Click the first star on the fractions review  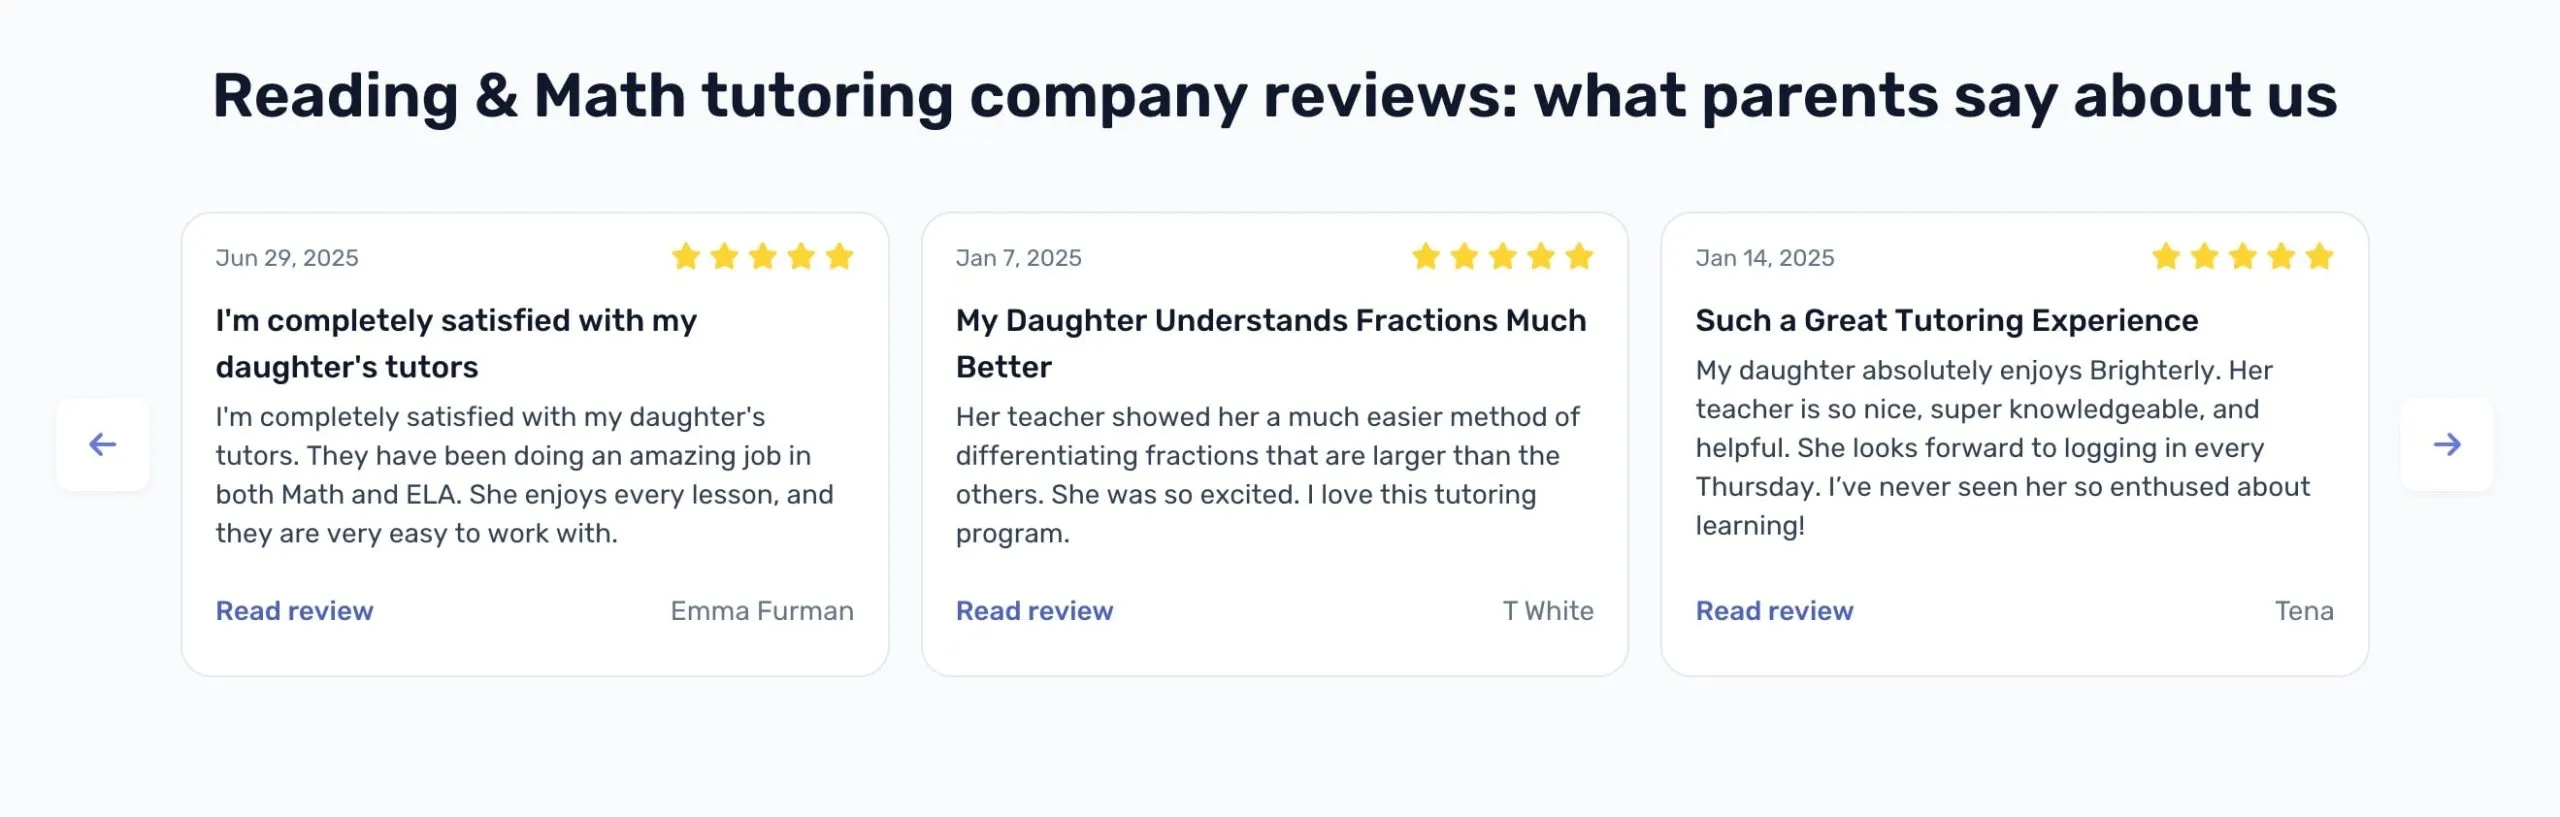(x=1424, y=257)
